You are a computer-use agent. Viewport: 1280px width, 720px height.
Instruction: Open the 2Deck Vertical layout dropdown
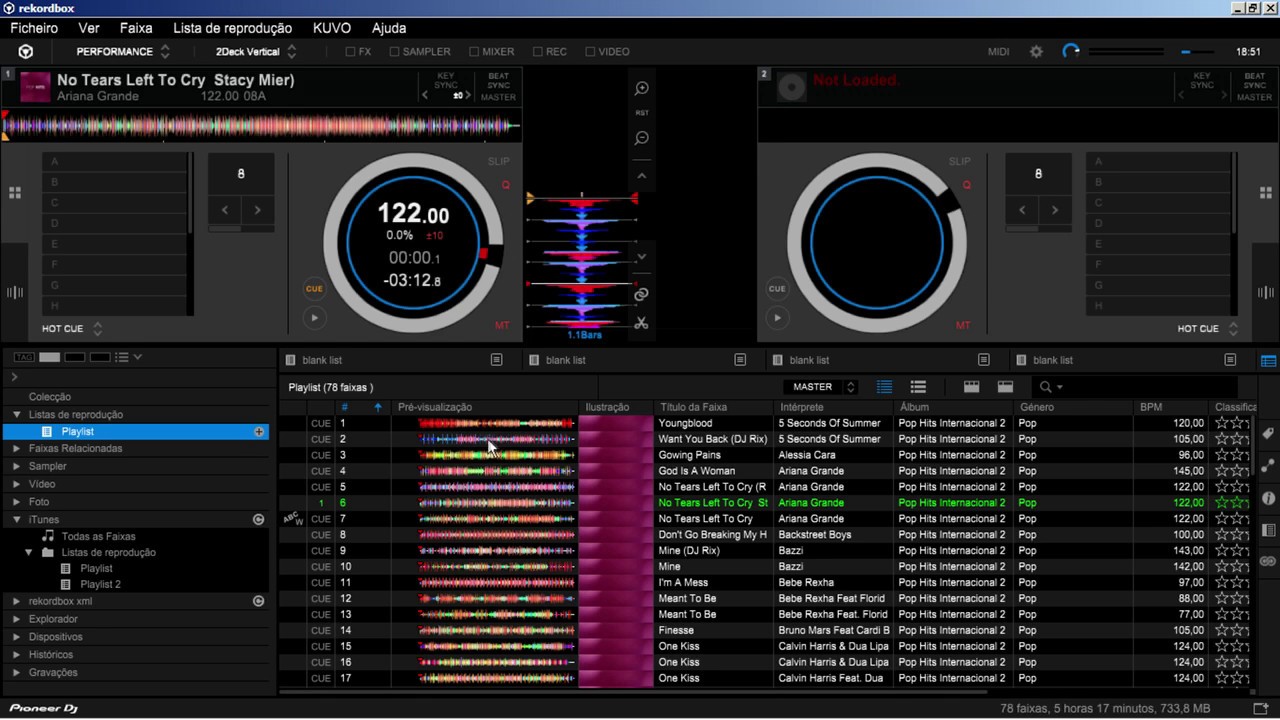pyautogui.click(x=256, y=52)
